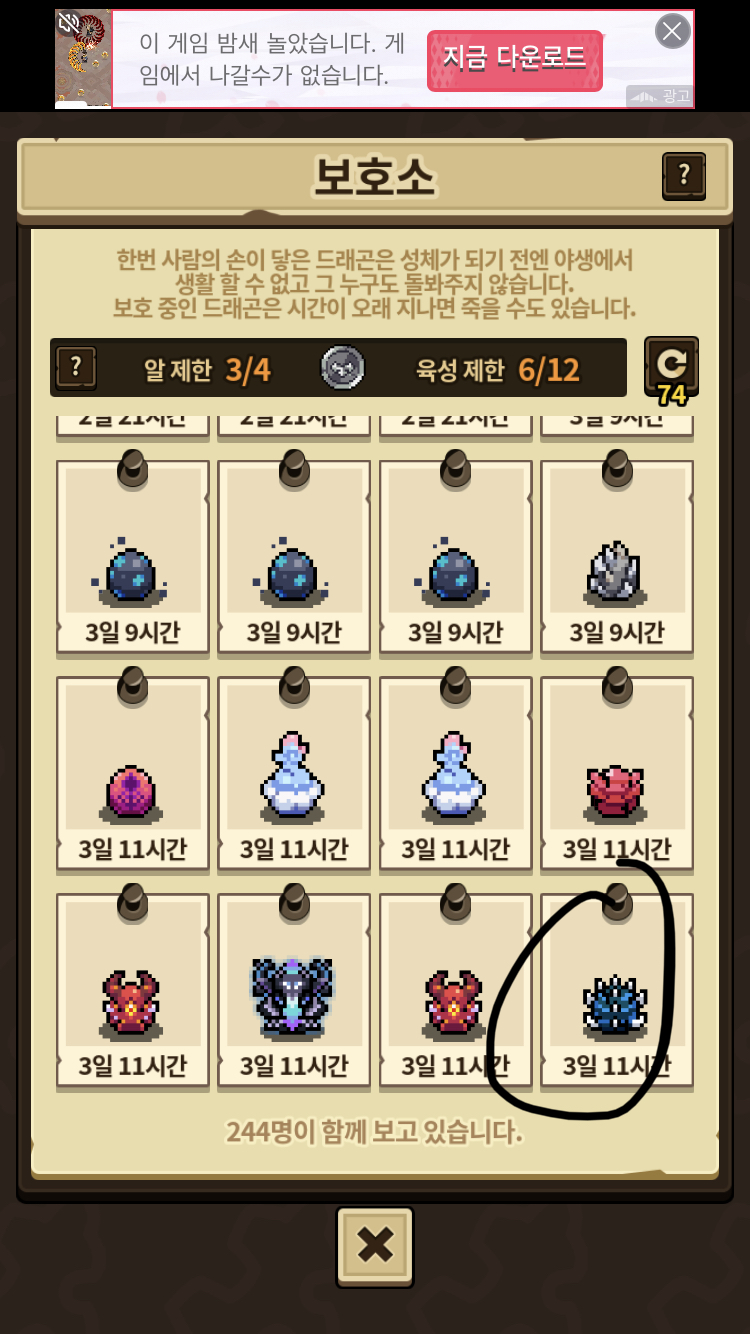This screenshot has height=1334, width=750.
Task: Pick the pink egg card with 3일 11시간
Action: (x=133, y=773)
